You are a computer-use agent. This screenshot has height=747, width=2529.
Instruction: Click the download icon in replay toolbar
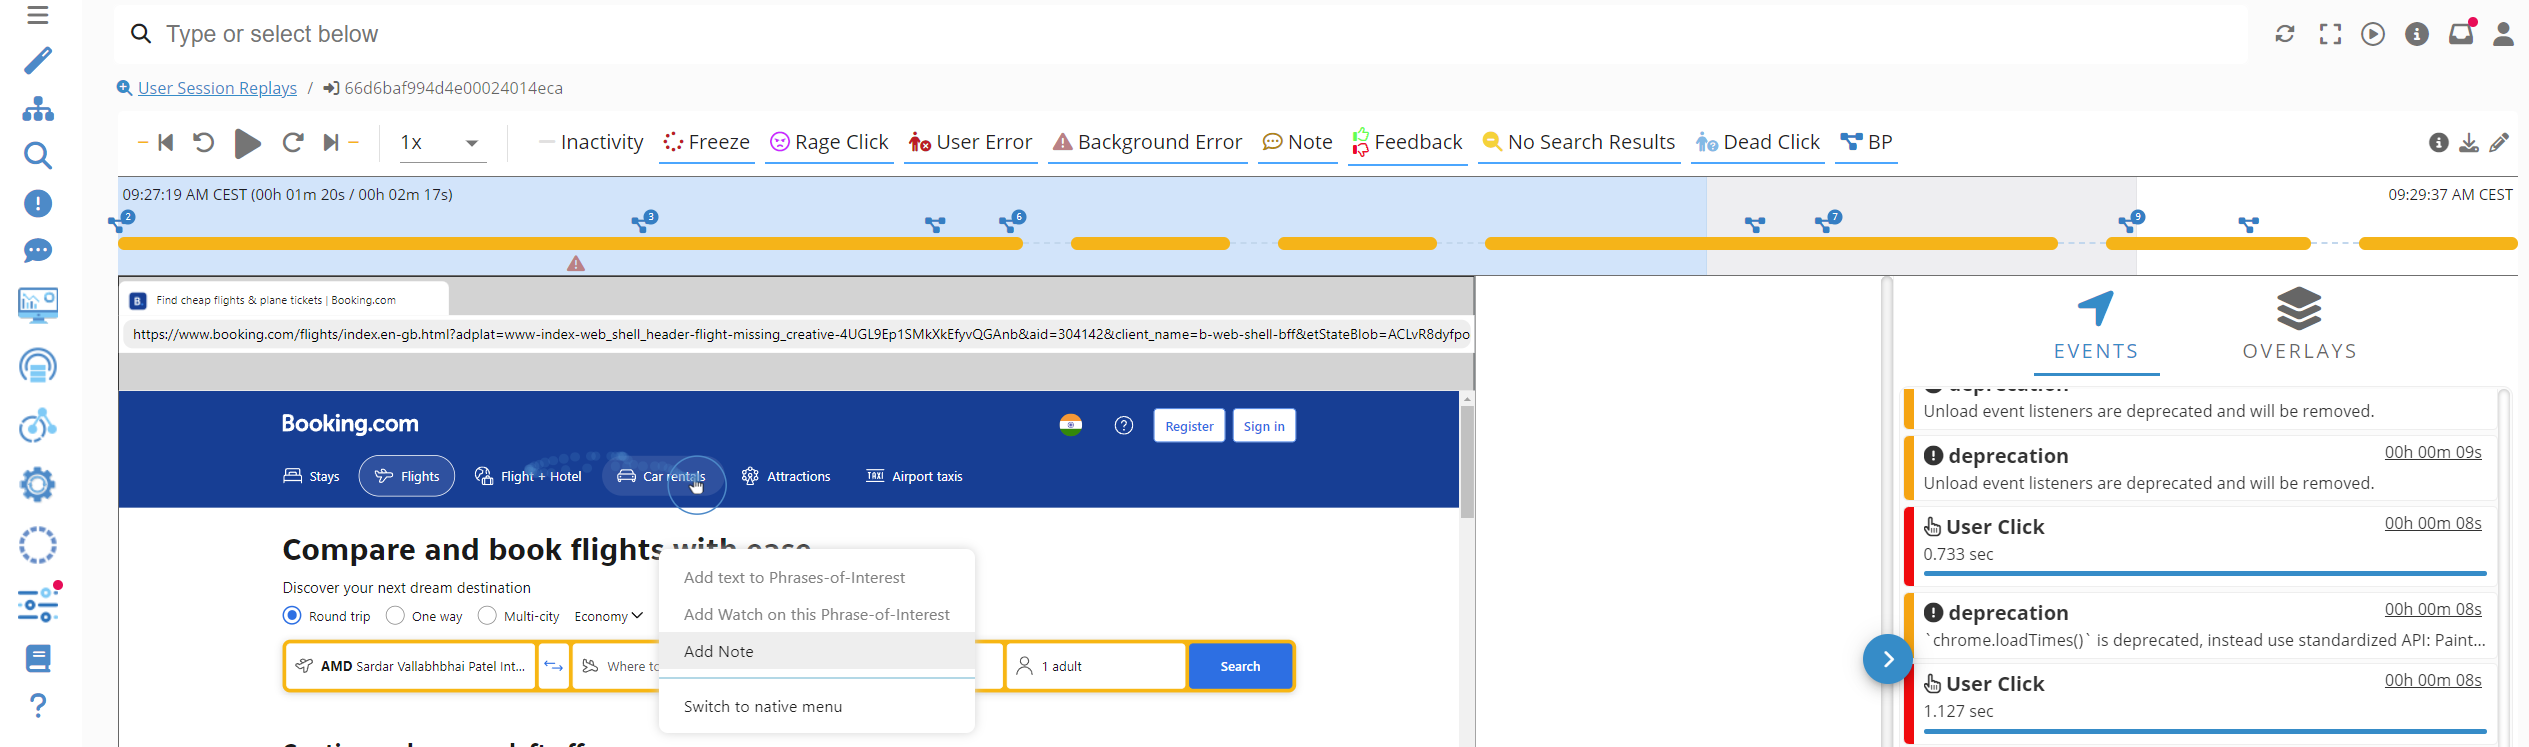[x=2468, y=143]
